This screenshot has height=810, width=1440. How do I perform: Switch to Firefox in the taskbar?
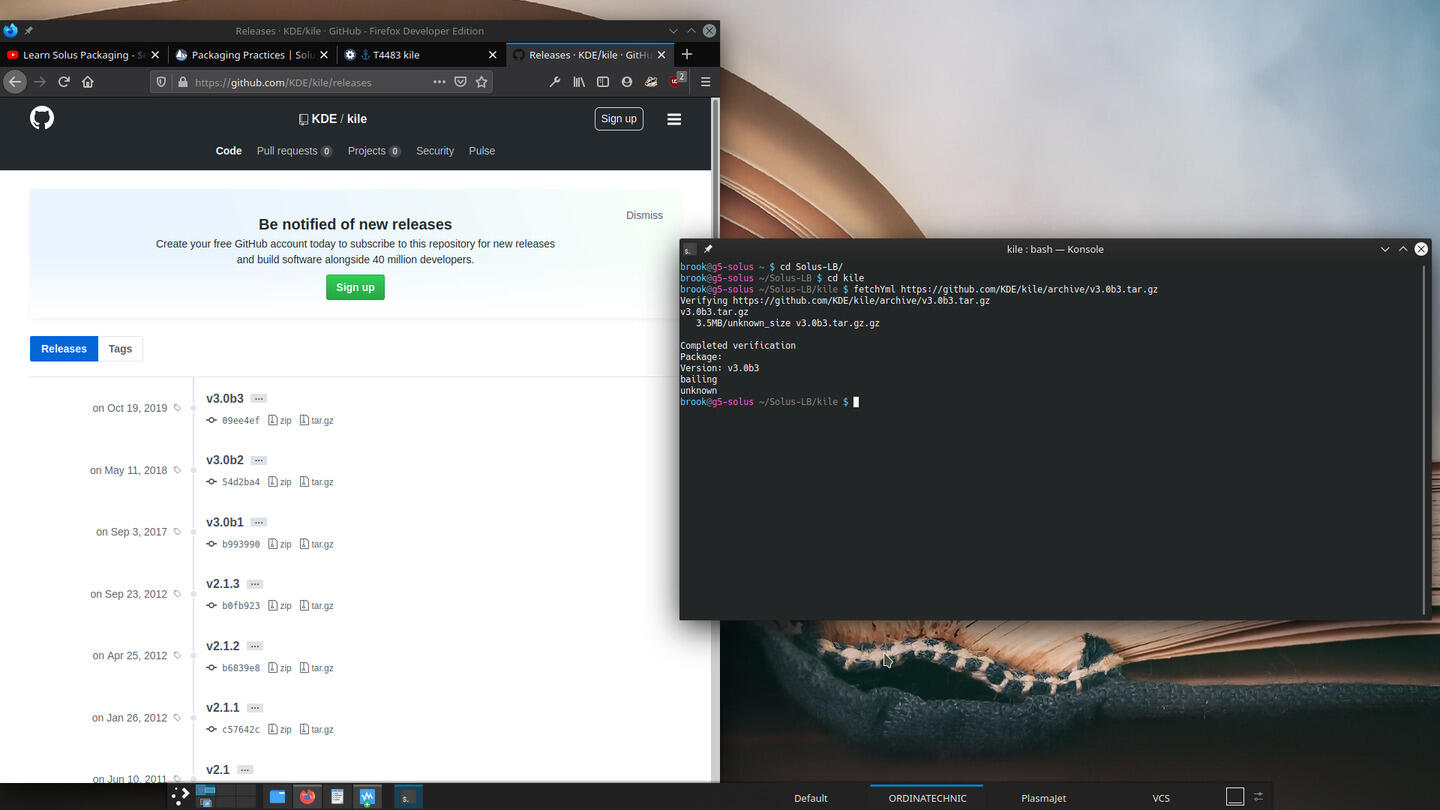click(x=307, y=797)
